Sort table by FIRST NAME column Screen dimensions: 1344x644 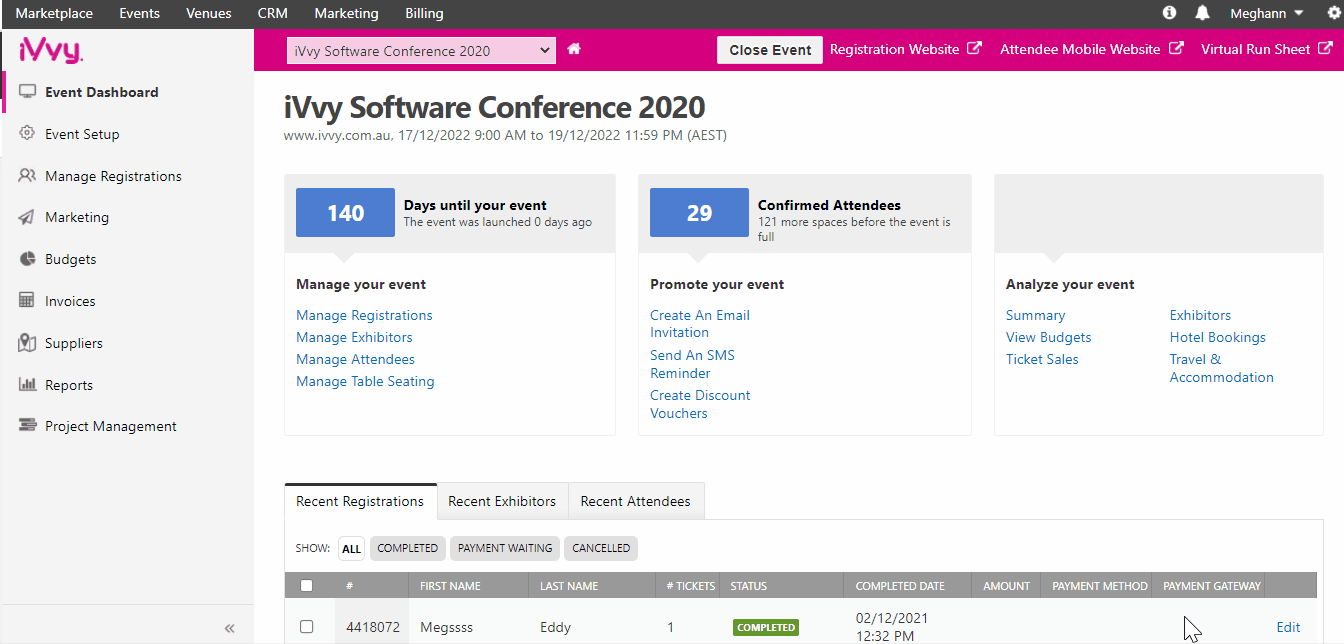(450, 586)
